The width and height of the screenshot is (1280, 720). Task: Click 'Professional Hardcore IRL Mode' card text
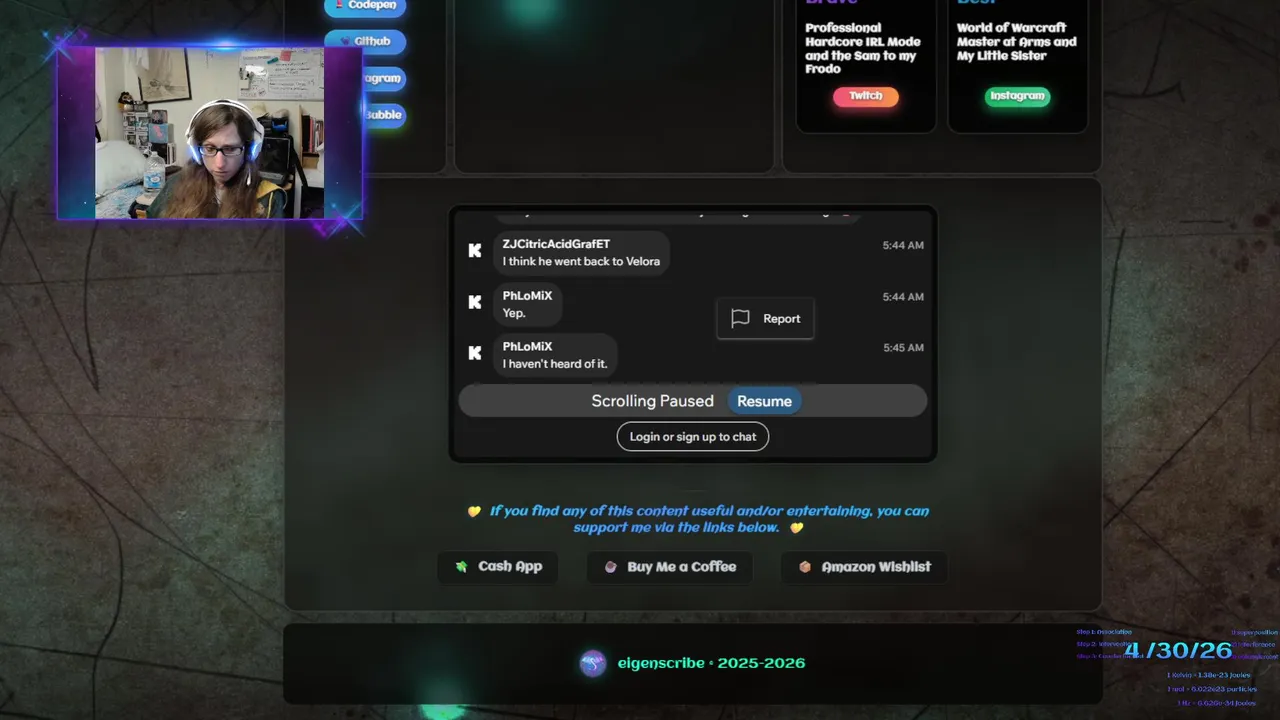863,49
